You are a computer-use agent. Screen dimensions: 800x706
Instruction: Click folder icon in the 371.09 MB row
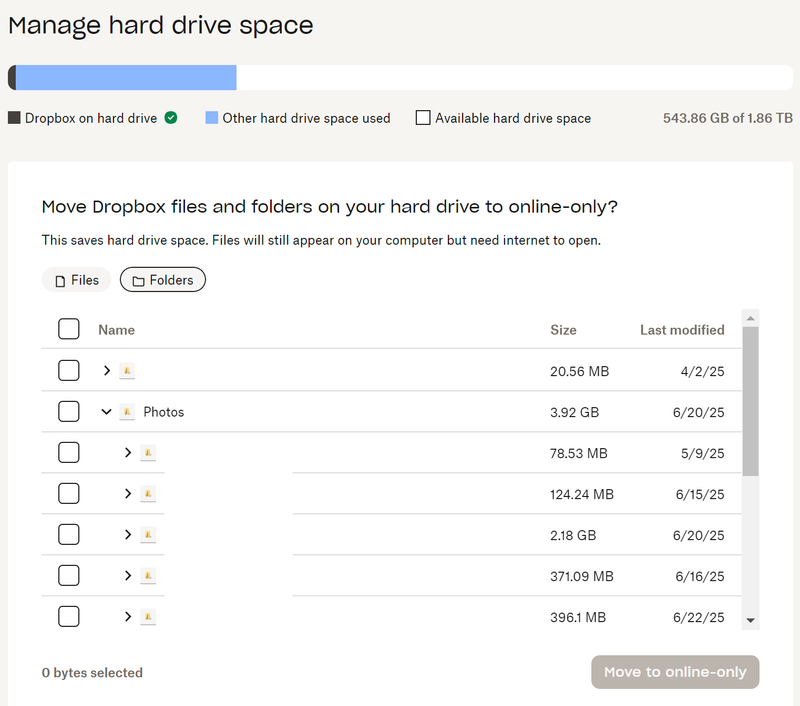coord(148,576)
